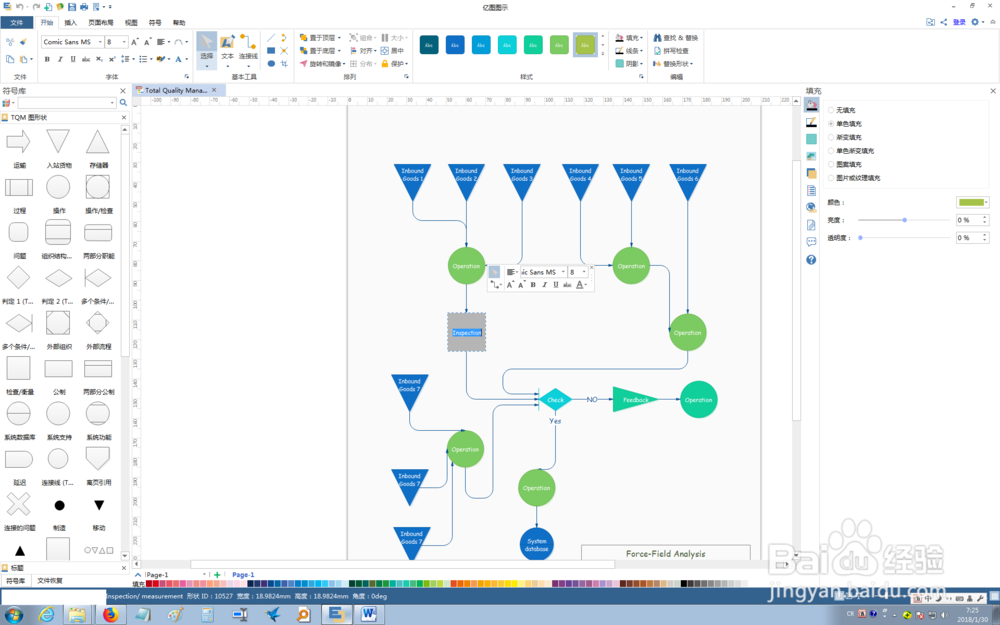Expand the 替换形状 dropdown

[x=691, y=64]
